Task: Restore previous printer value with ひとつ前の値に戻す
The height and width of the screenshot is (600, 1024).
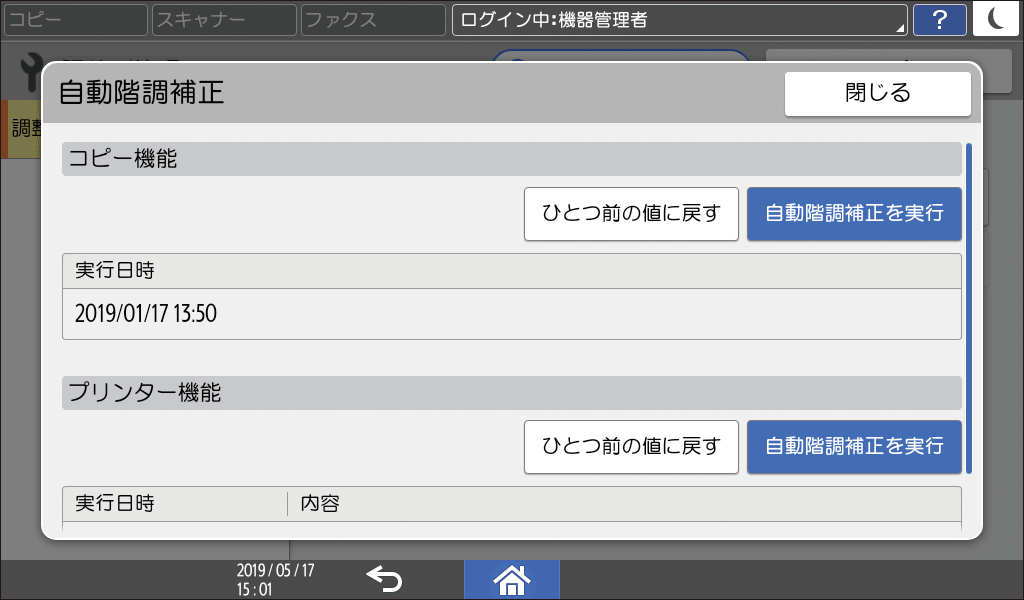Action: tap(631, 447)
